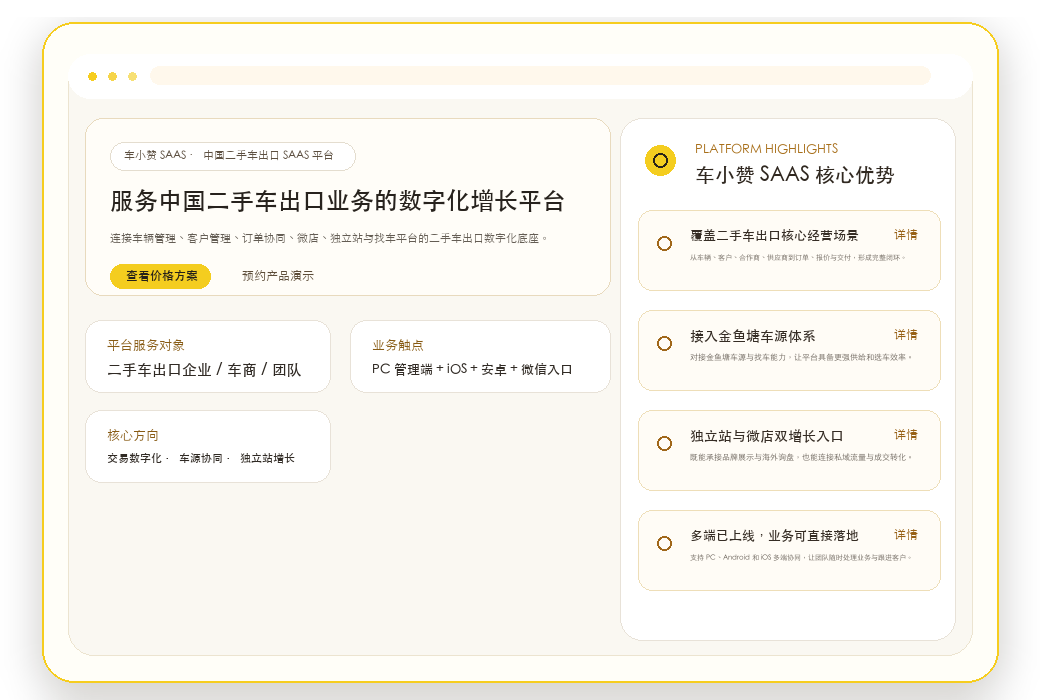Click the title 独立站与微店双增长入口

pyautogui.click(x=767, y=437)
